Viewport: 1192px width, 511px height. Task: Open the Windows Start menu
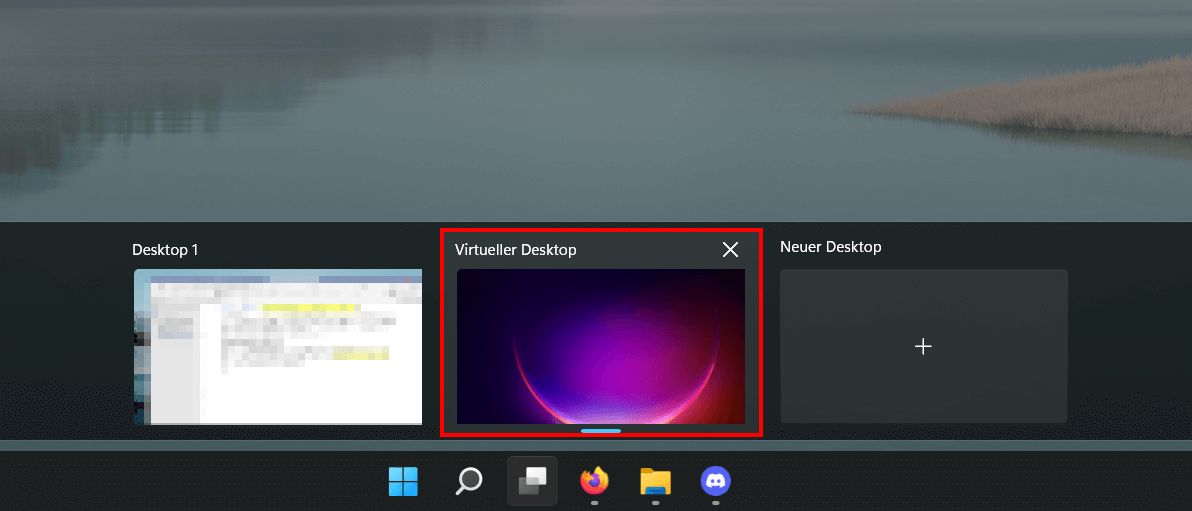click(403, 481)
